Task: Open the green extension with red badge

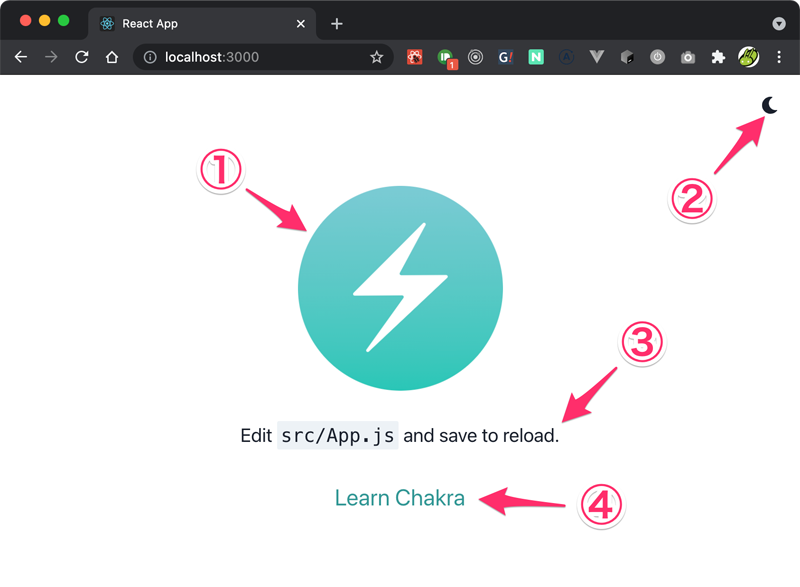Action: click(446, 58)
